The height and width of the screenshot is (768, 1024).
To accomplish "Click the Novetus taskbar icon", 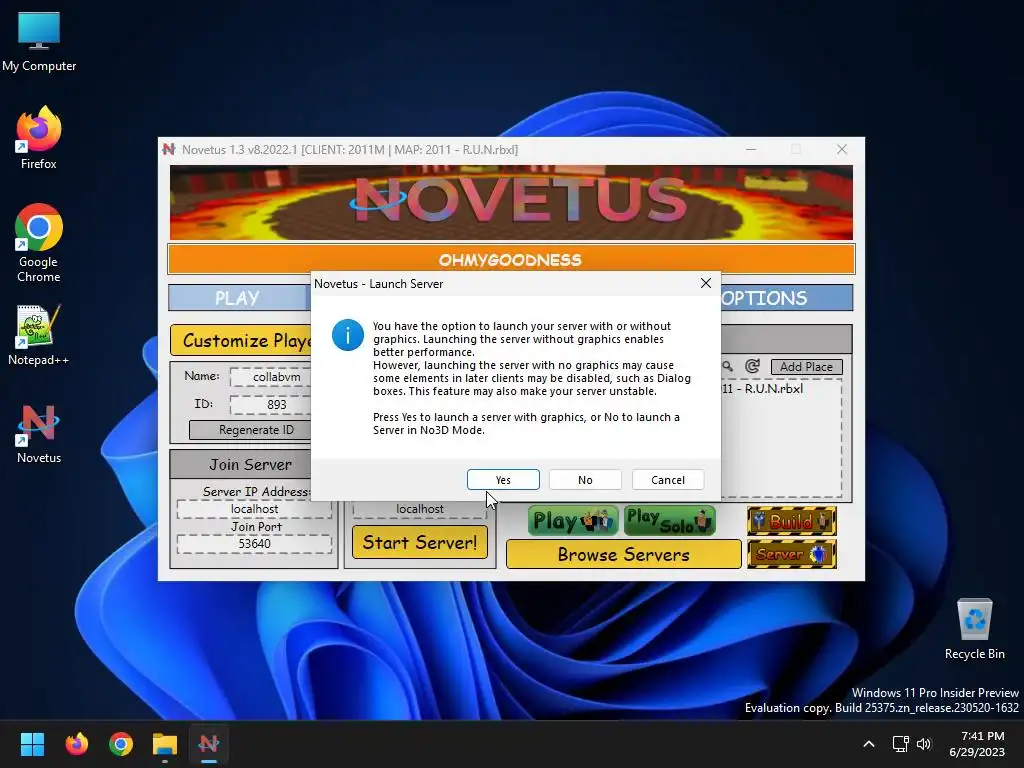I will [209, 744].
